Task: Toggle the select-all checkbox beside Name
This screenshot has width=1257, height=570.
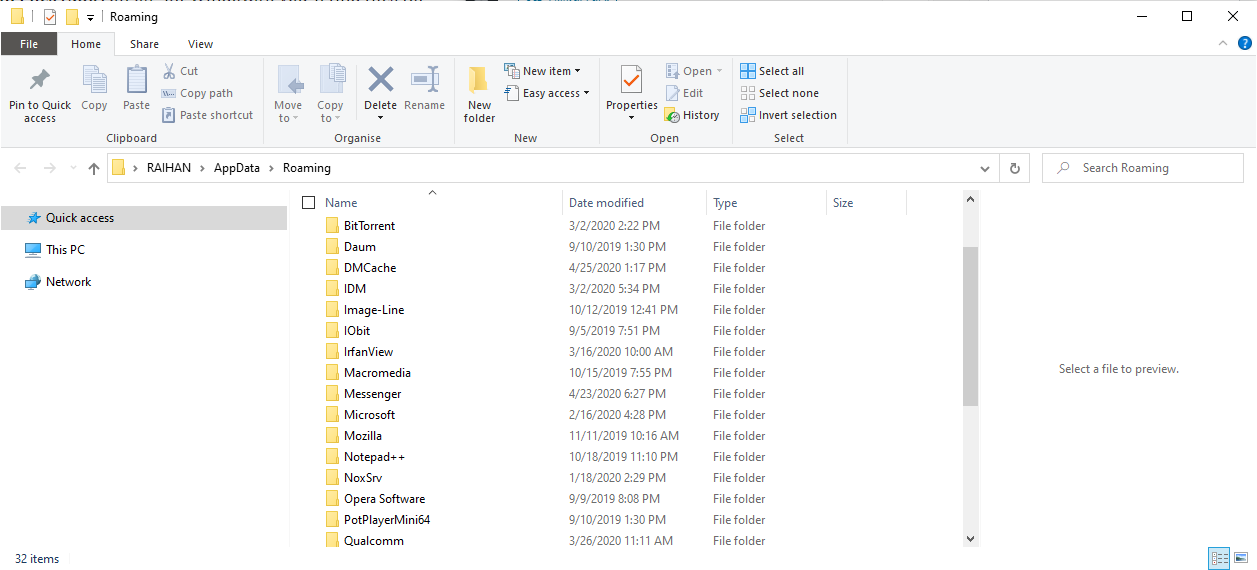Action: (309, 202)
